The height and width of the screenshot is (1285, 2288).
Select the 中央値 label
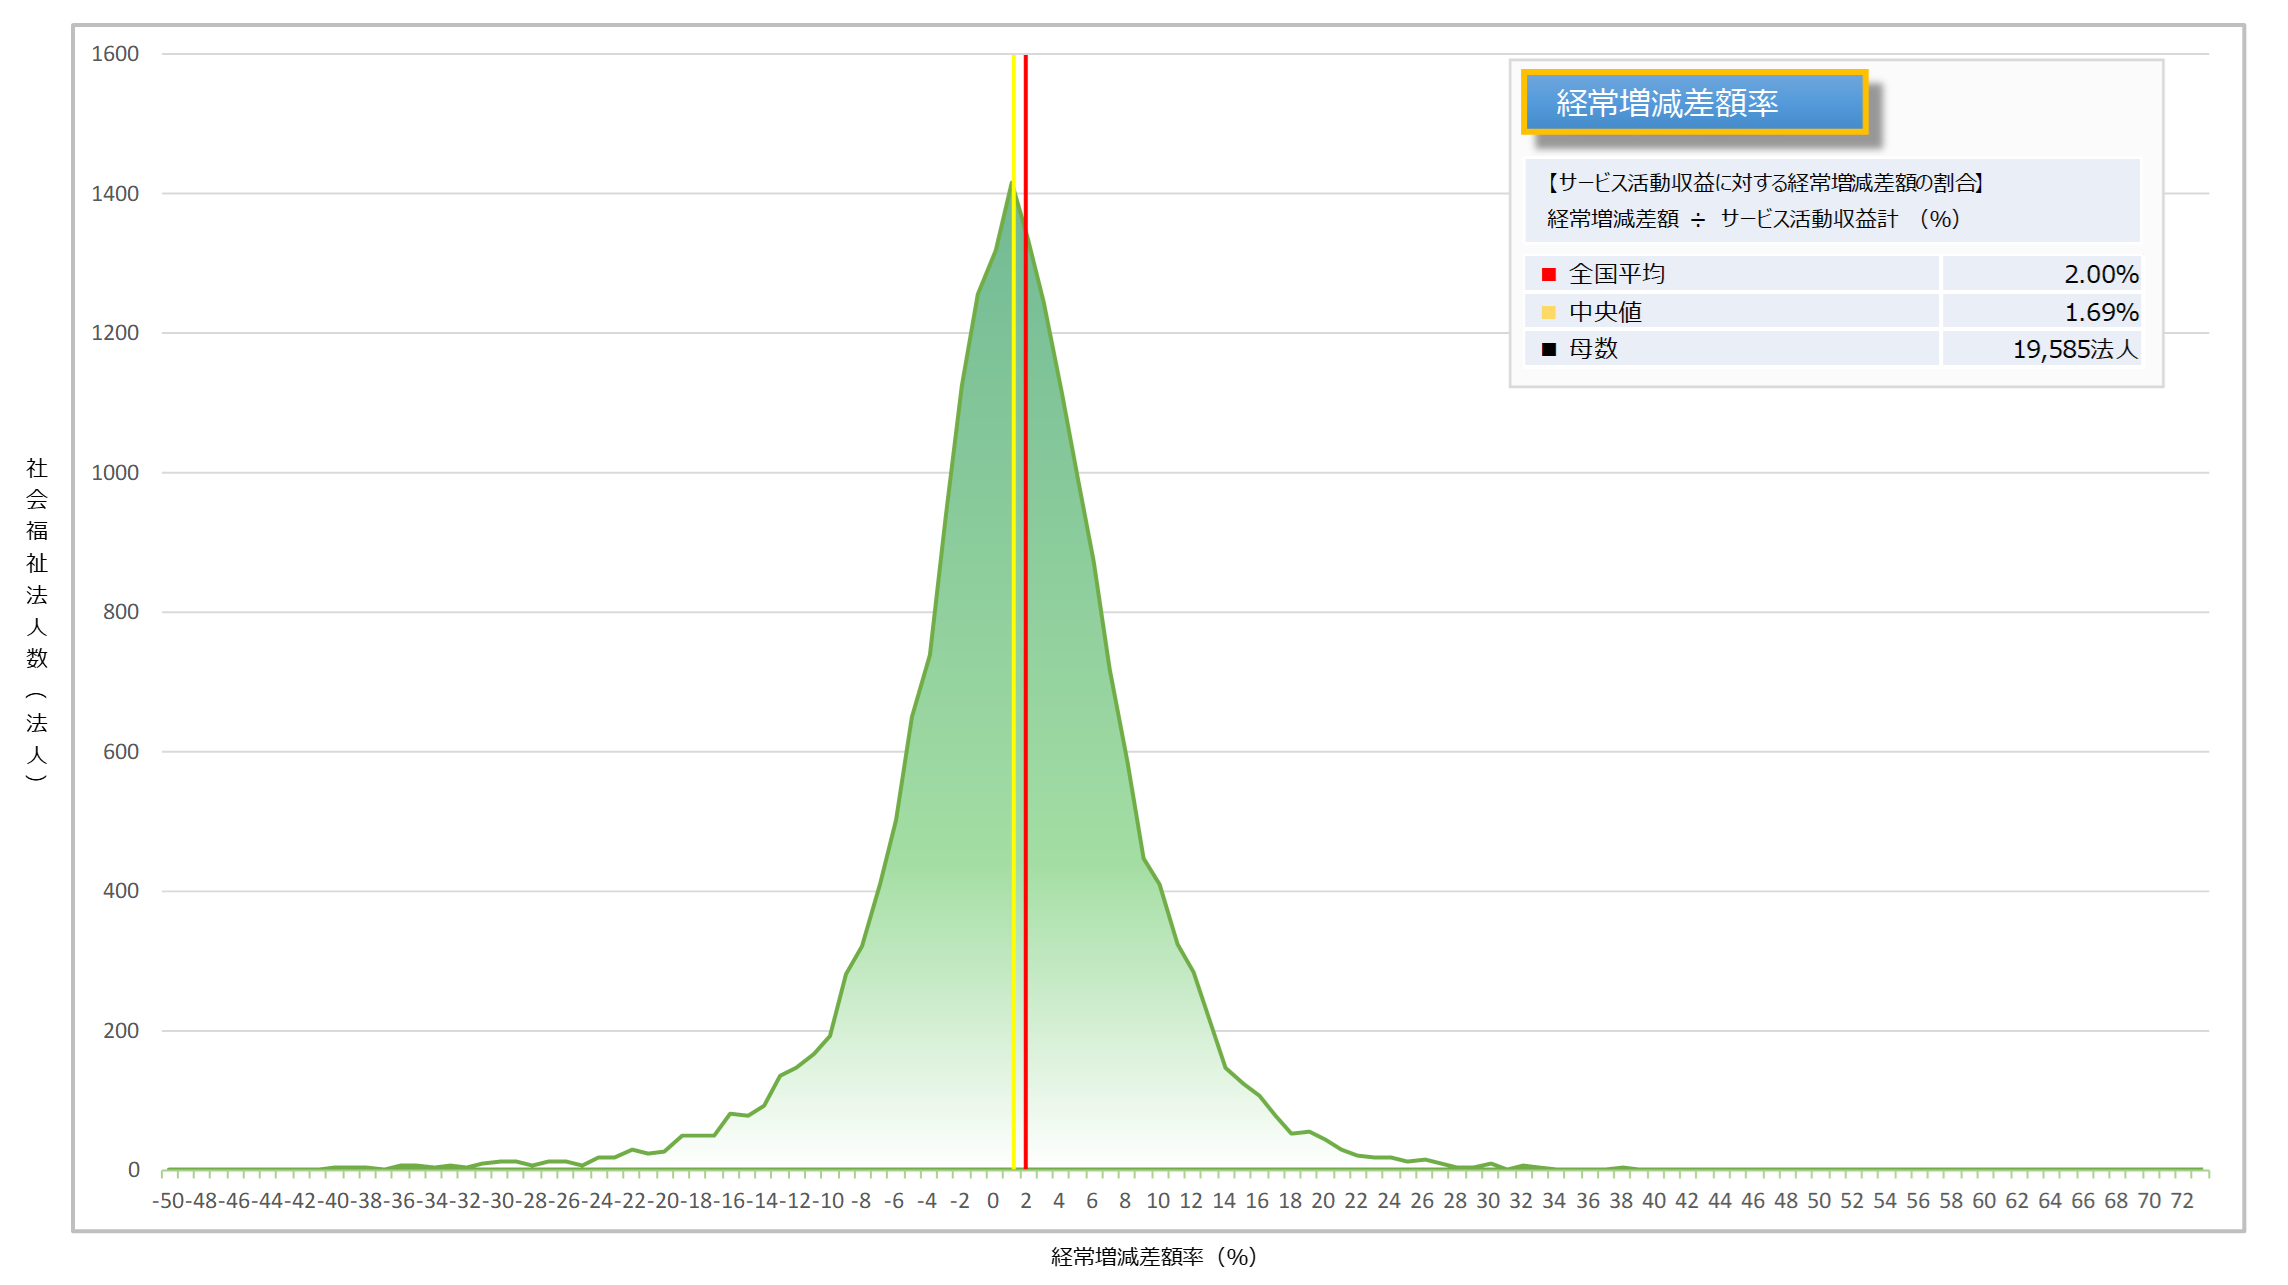pos(1605,312)
